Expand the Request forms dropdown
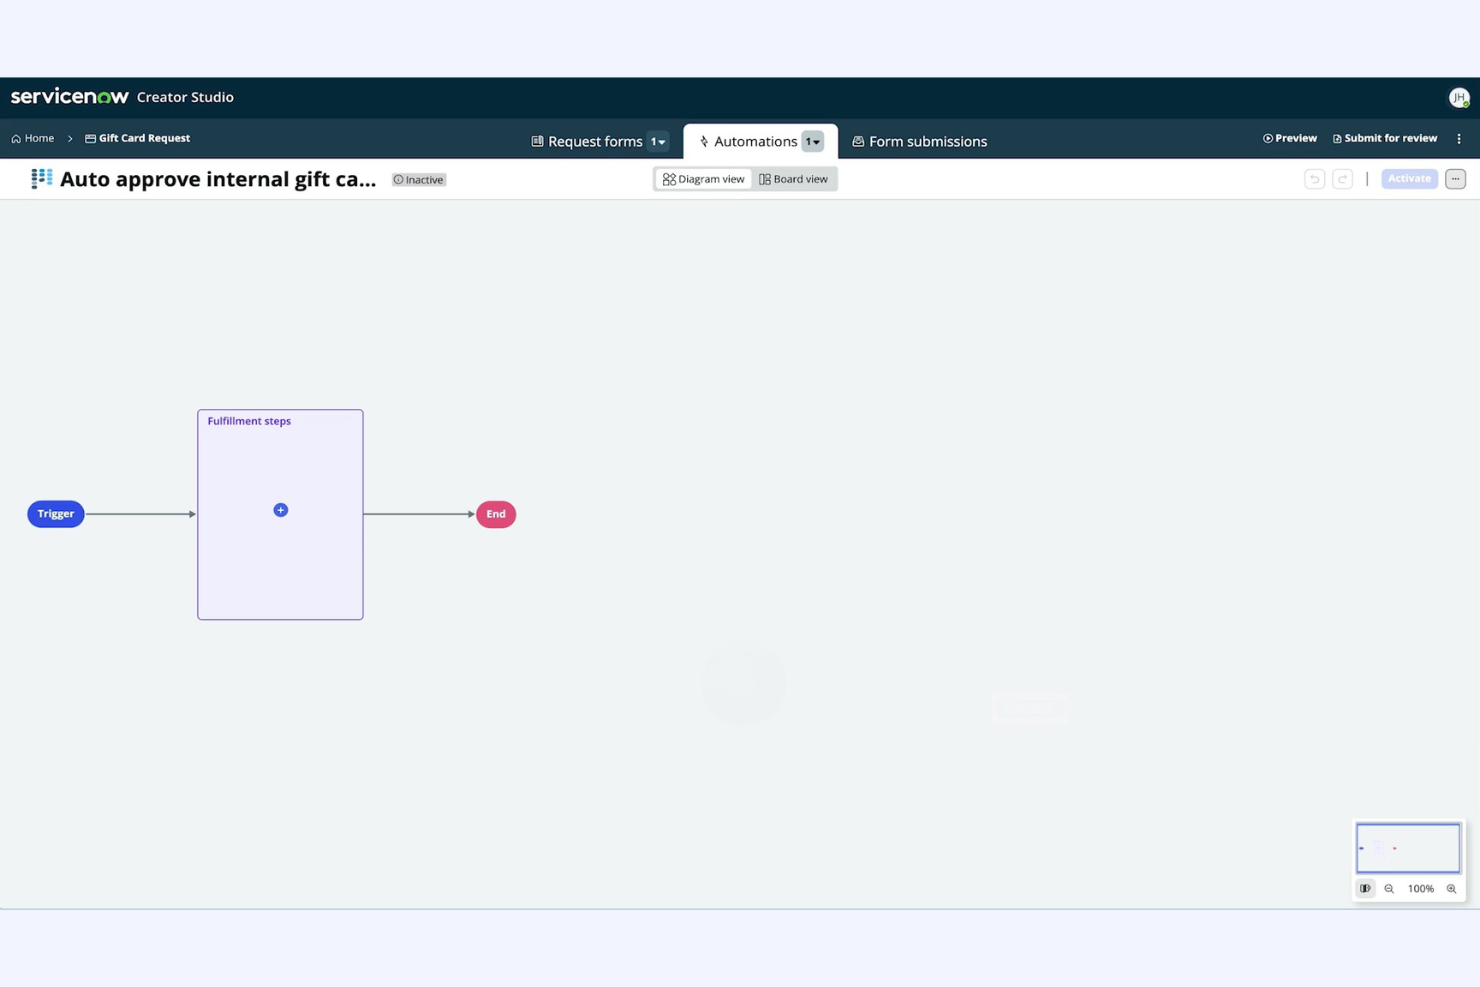This screenshot has width=1480, height=987. pyautogui.click(x=659, y=141)
